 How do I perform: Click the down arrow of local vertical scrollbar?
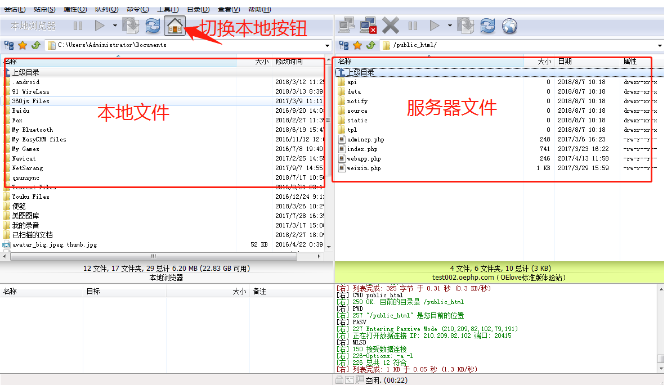point(328,246)
